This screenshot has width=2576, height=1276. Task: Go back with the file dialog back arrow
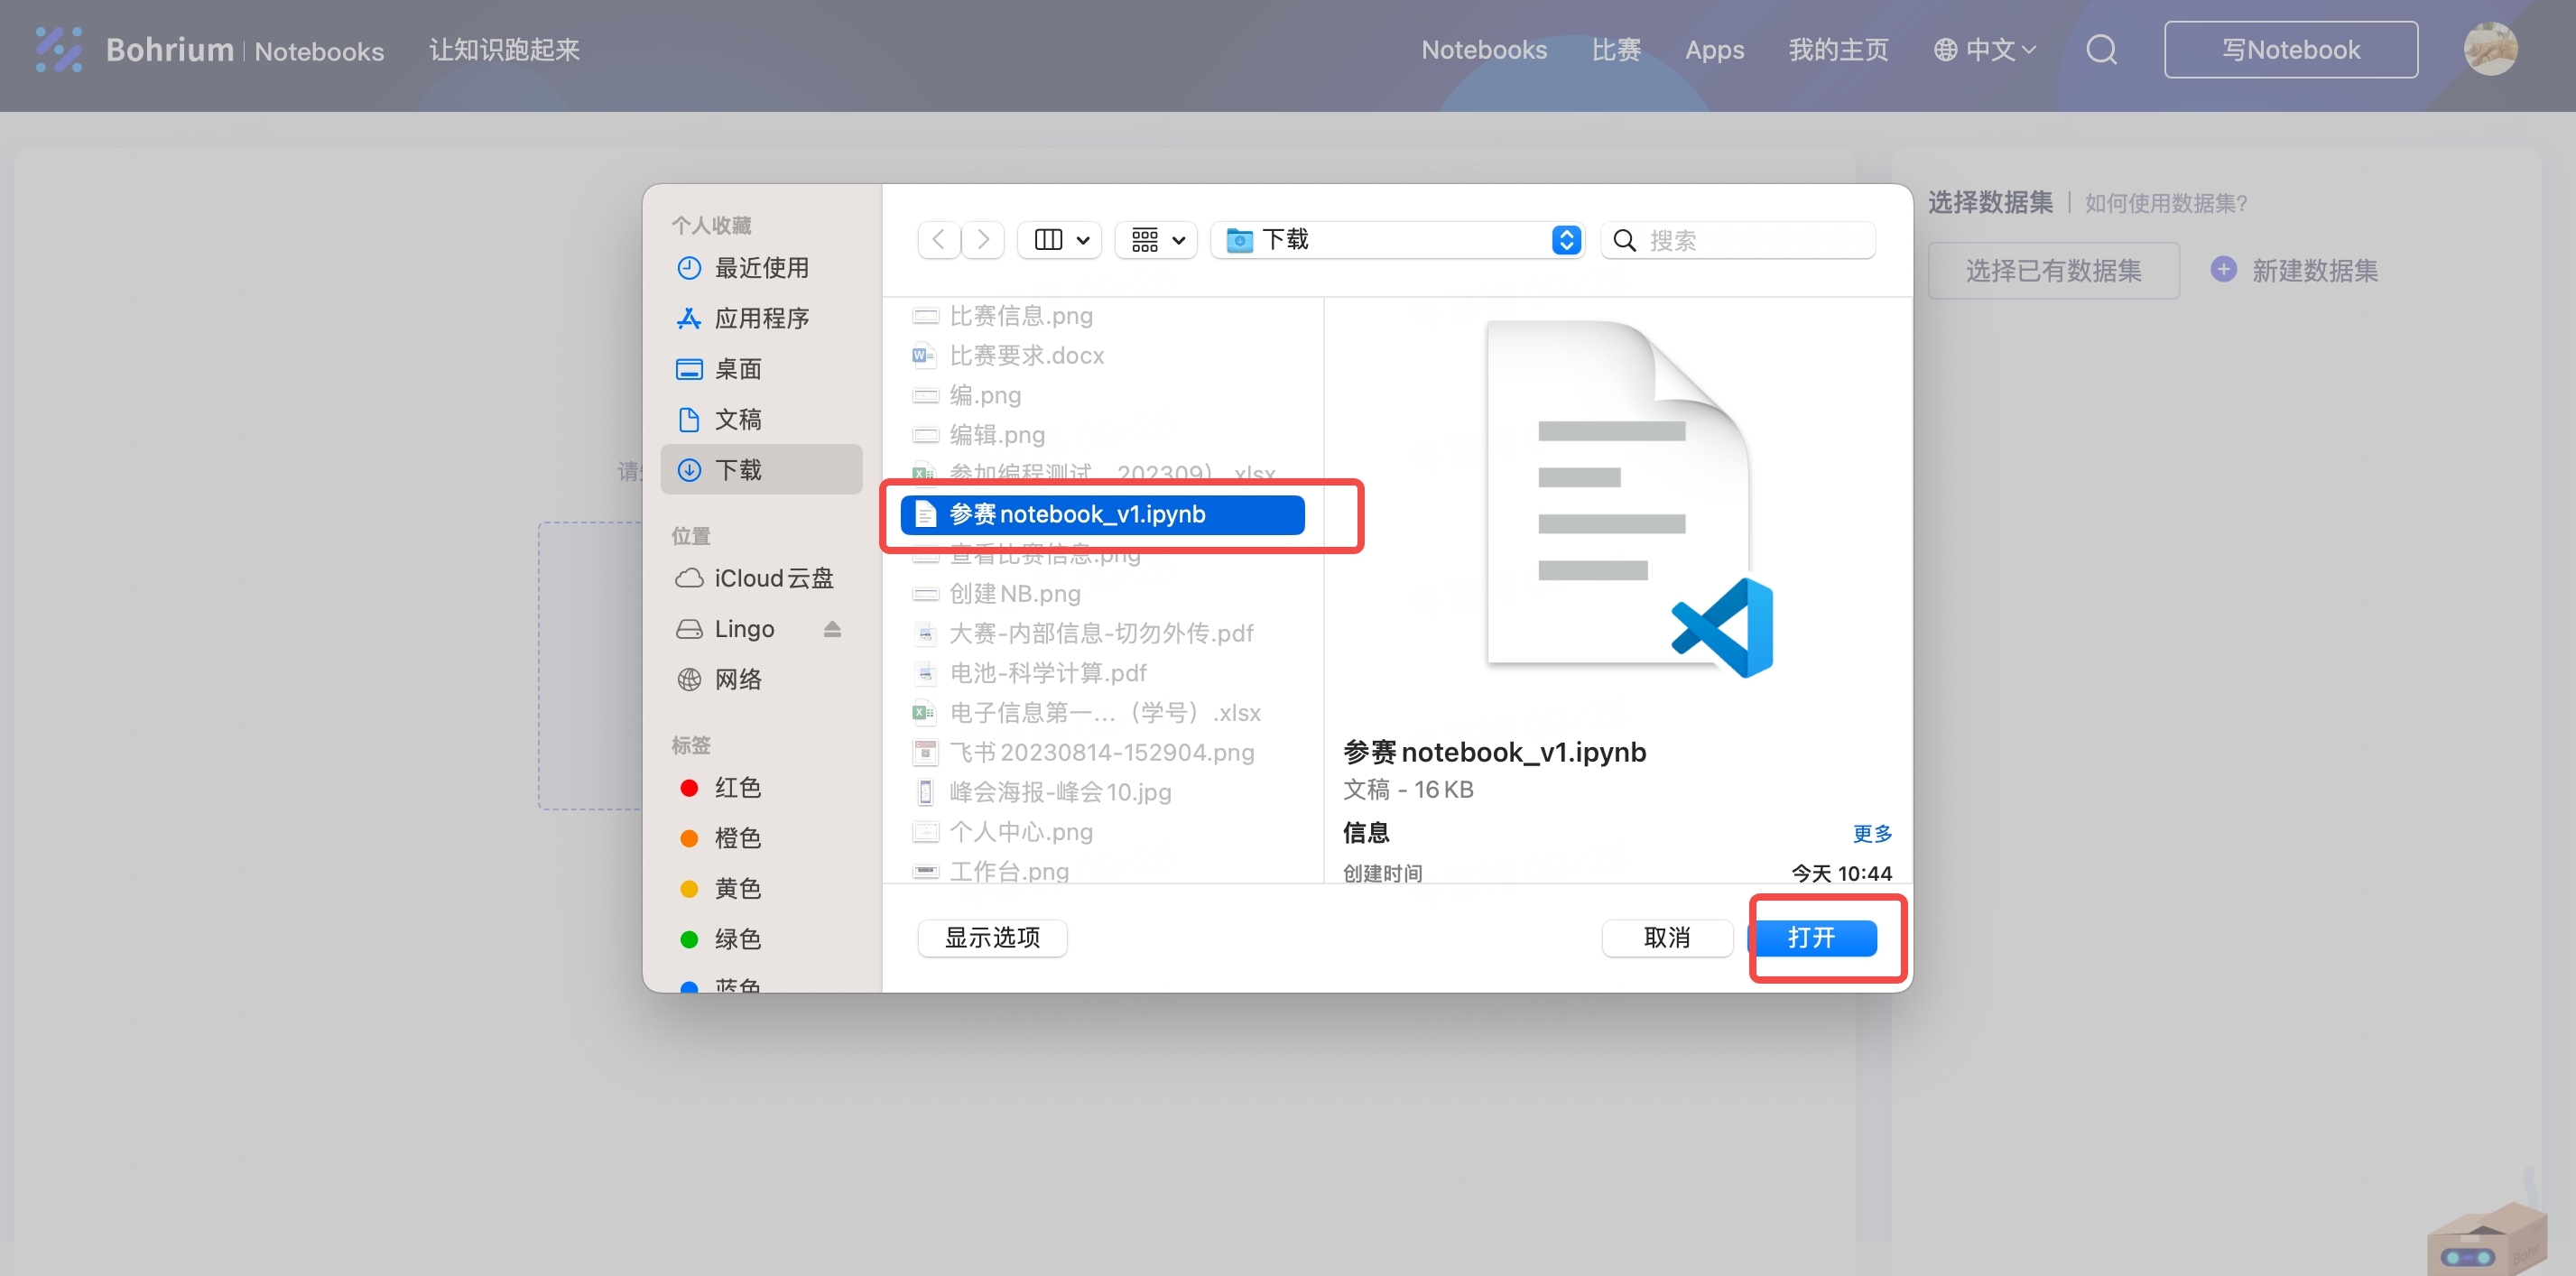coord(938,239)
